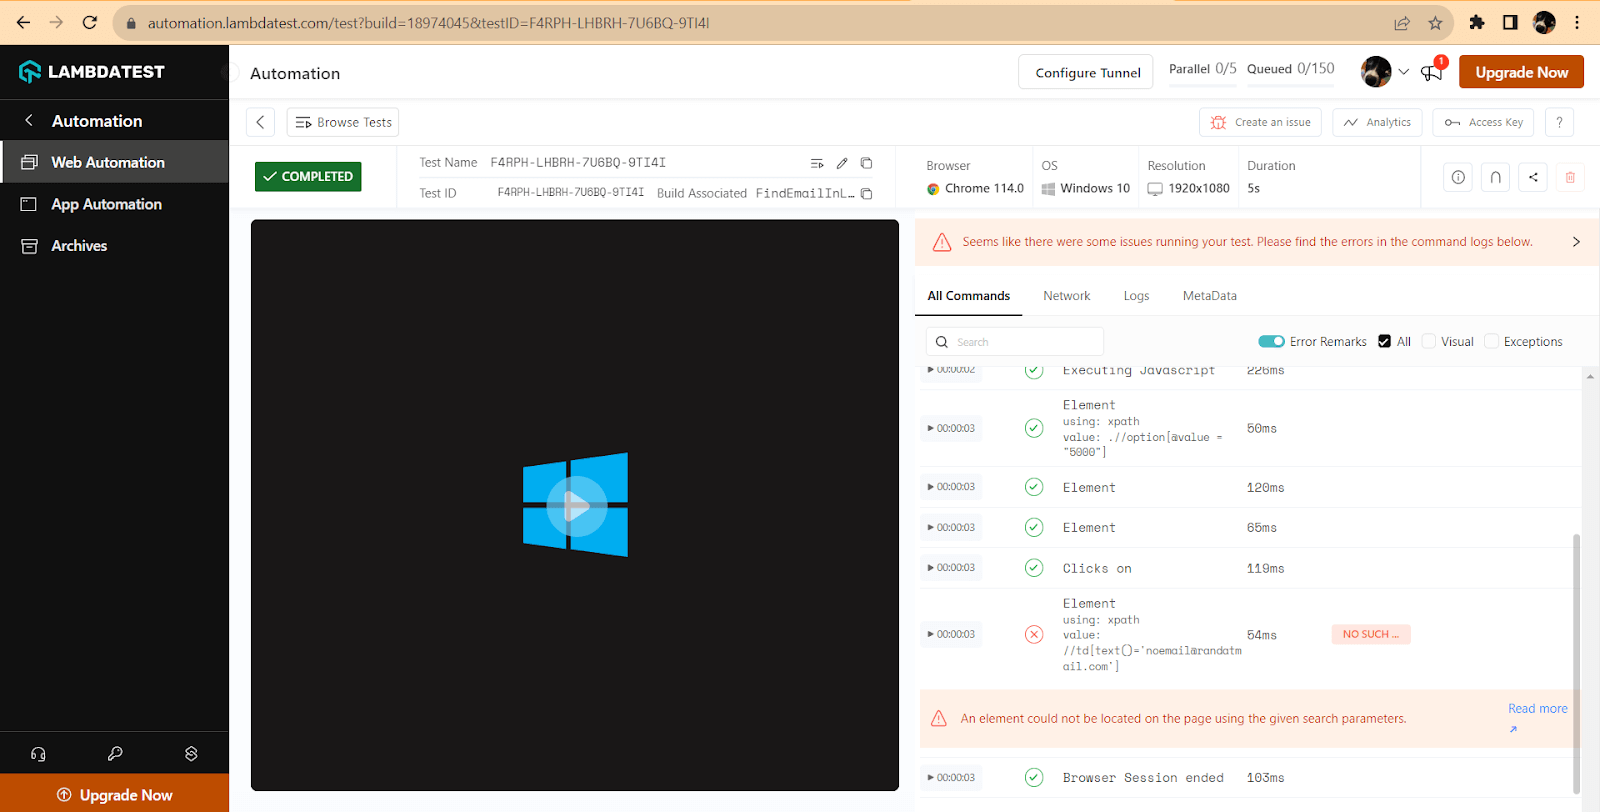Screen dimensions: 1600x812
Task: Expand the issues warning banner chevron
Action: pos(1576,242)
